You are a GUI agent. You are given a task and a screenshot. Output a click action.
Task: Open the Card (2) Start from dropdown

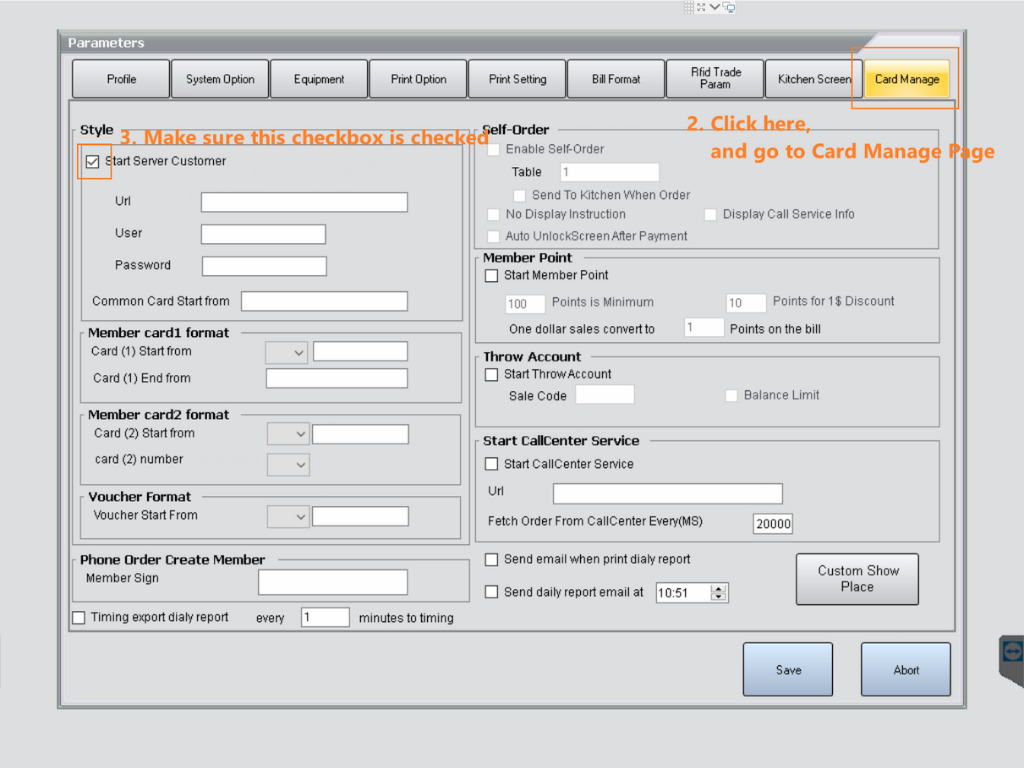point(288,434)
